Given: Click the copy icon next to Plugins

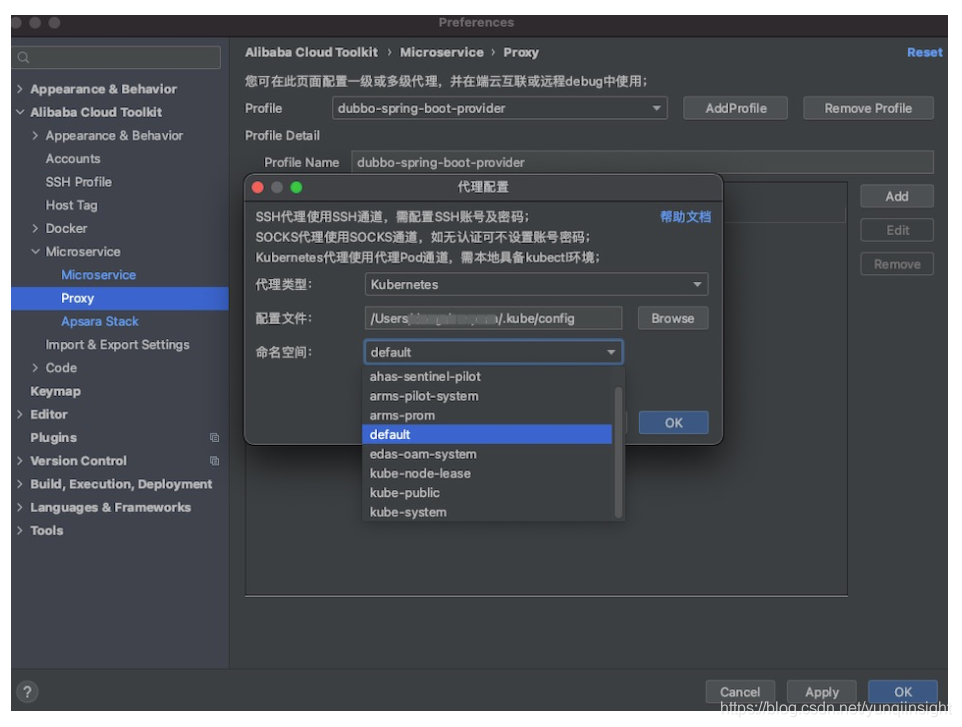Looking at the screenshot, I should (x=214, y=437).
